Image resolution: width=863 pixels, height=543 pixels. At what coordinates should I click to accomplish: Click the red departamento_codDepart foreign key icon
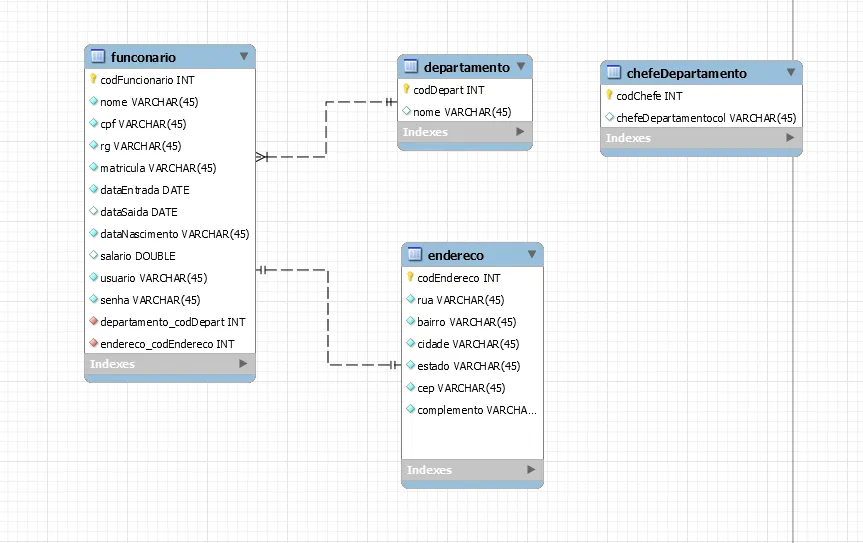coord(94,322)
